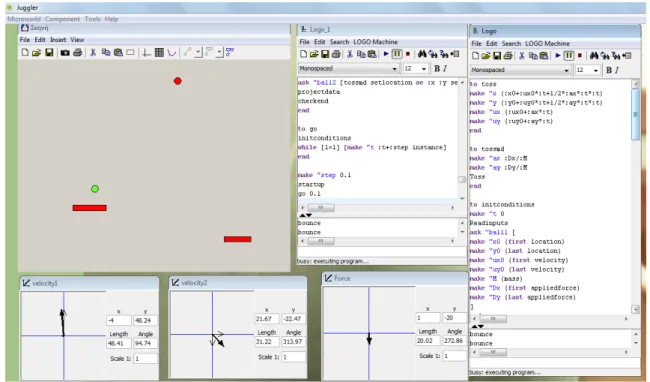Click the splitter arrows above the Logo output pane
Image resolution: width=650 pixels, height=382 pixels.
[478, 326]
